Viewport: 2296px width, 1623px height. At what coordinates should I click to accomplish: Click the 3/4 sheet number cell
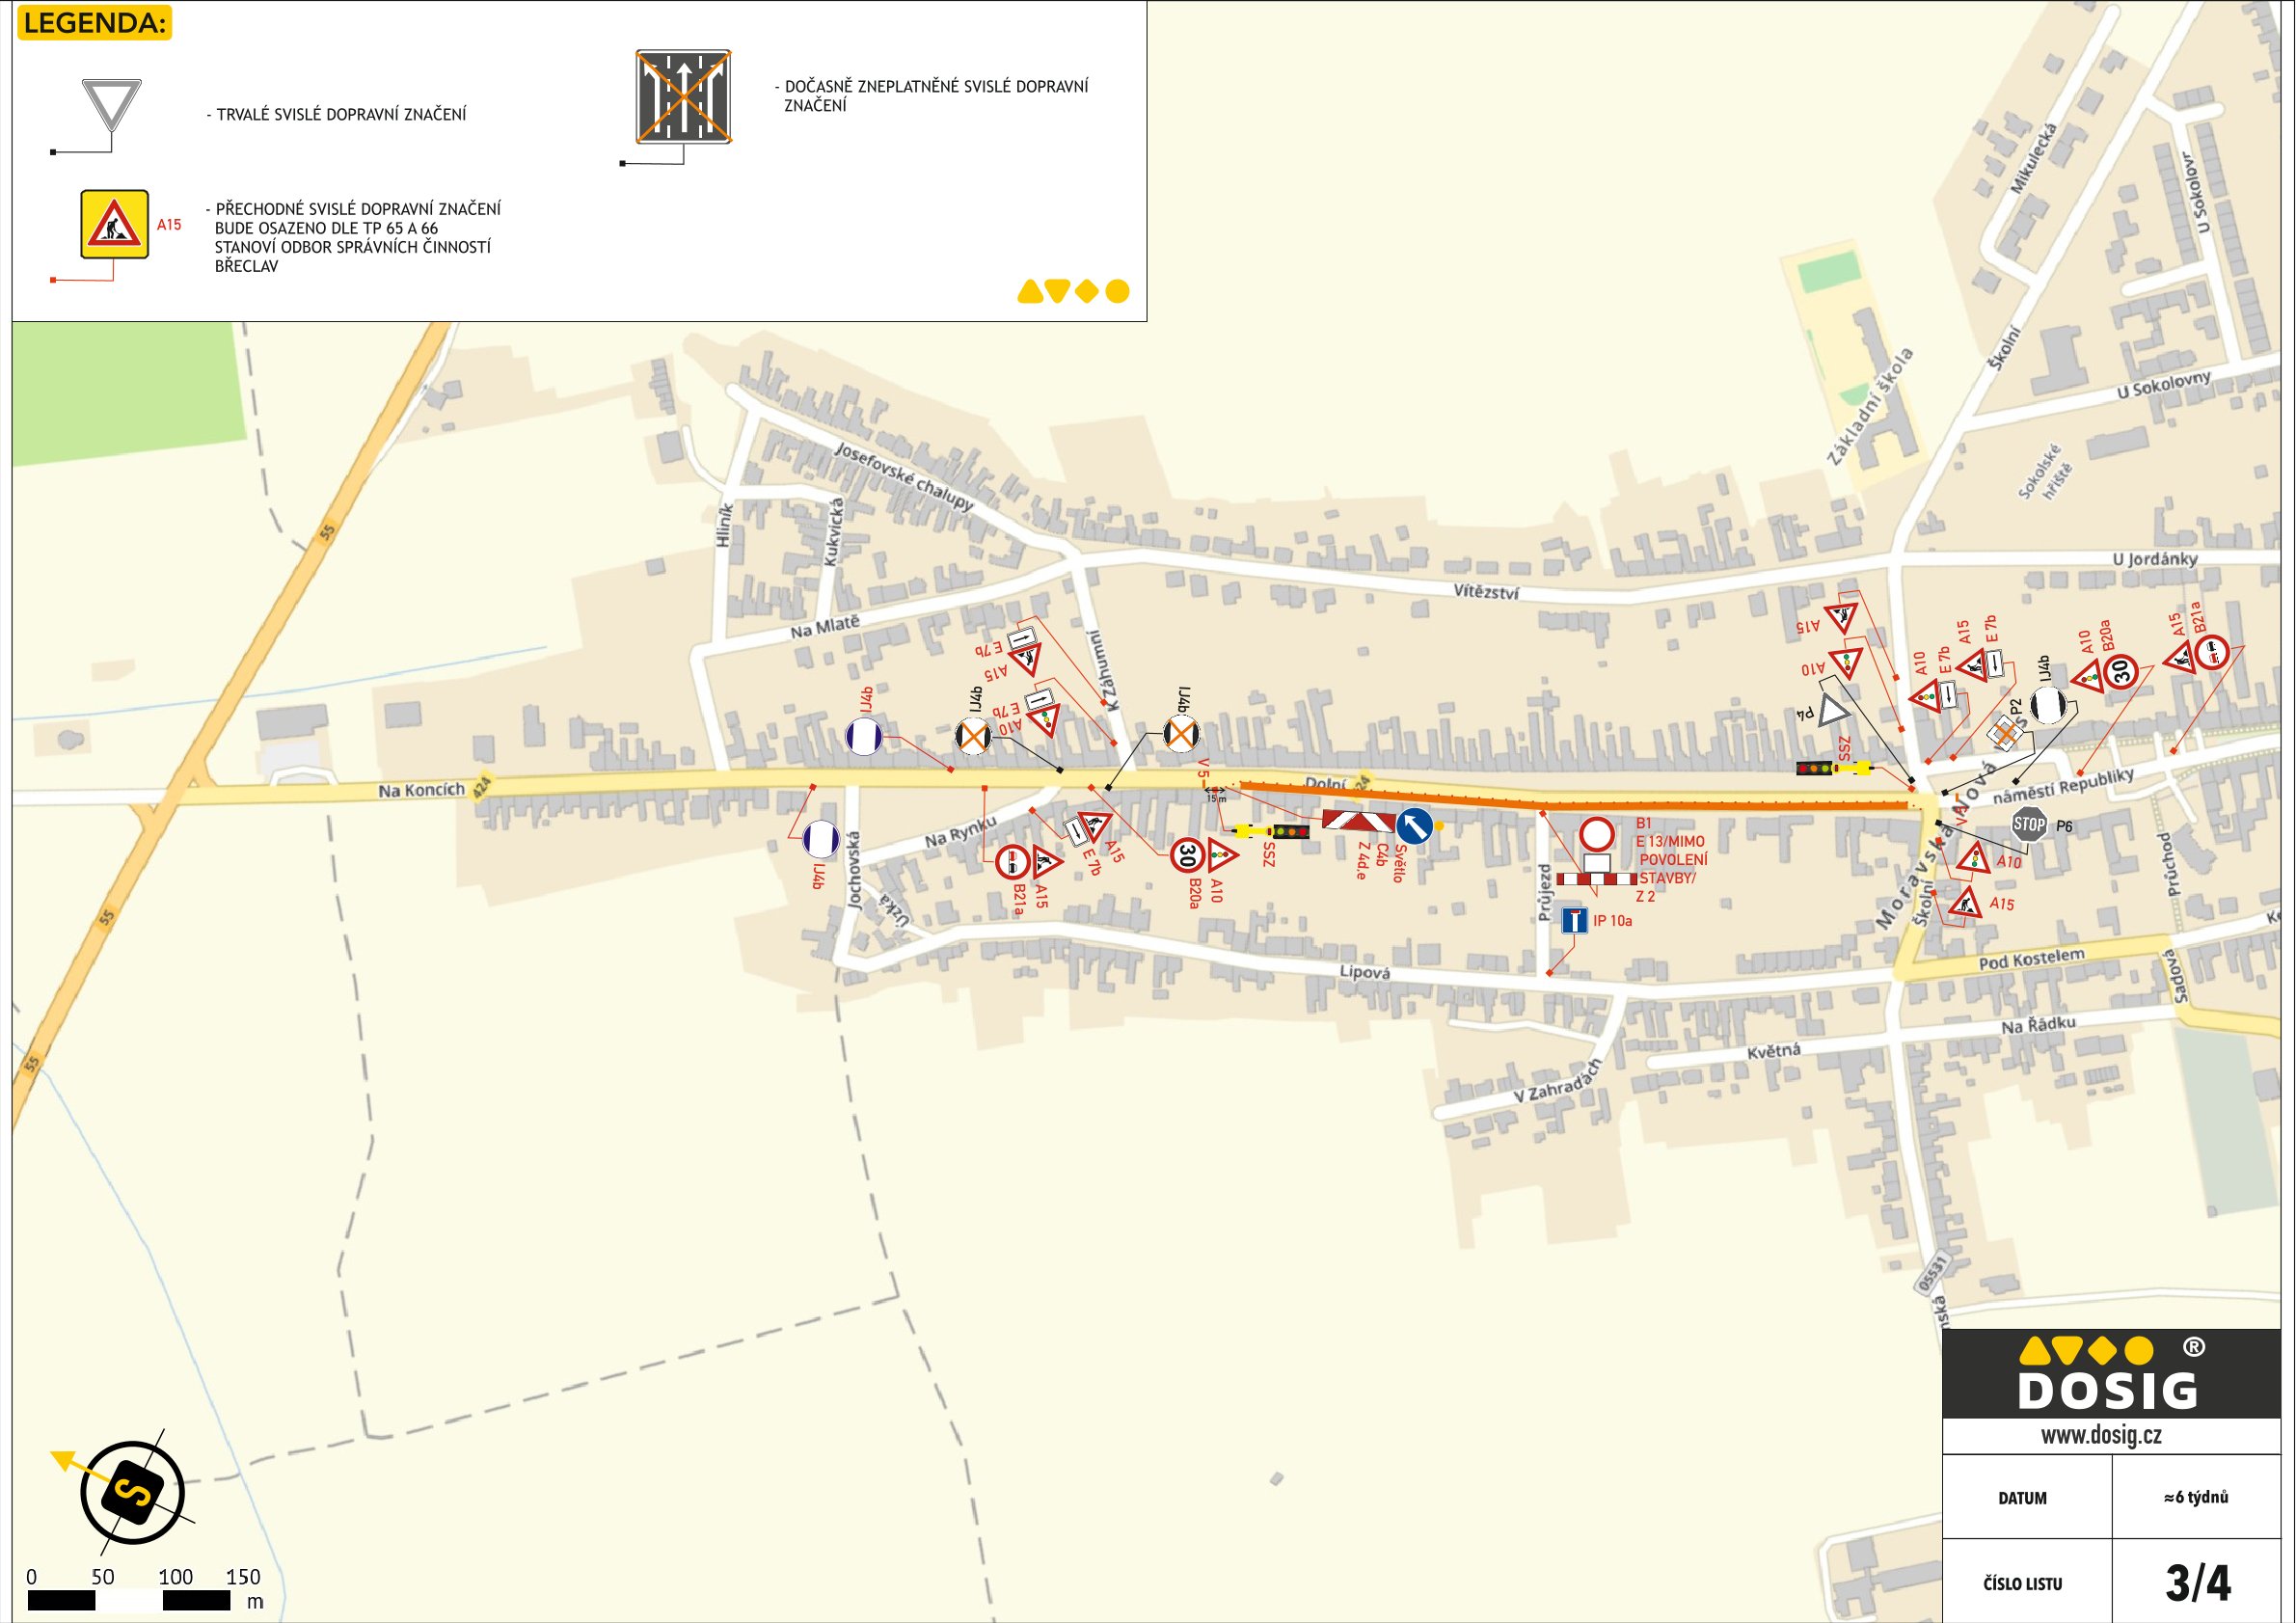(x=2197, y=1582)
